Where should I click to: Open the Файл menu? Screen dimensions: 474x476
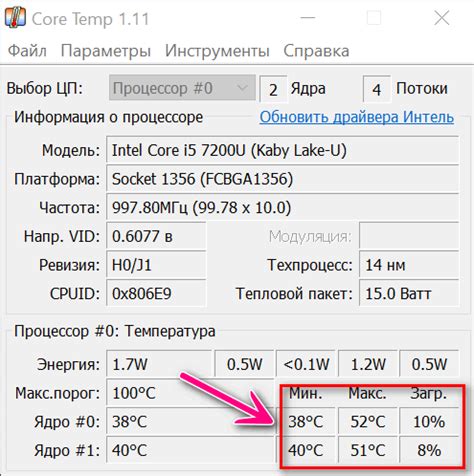27,51
